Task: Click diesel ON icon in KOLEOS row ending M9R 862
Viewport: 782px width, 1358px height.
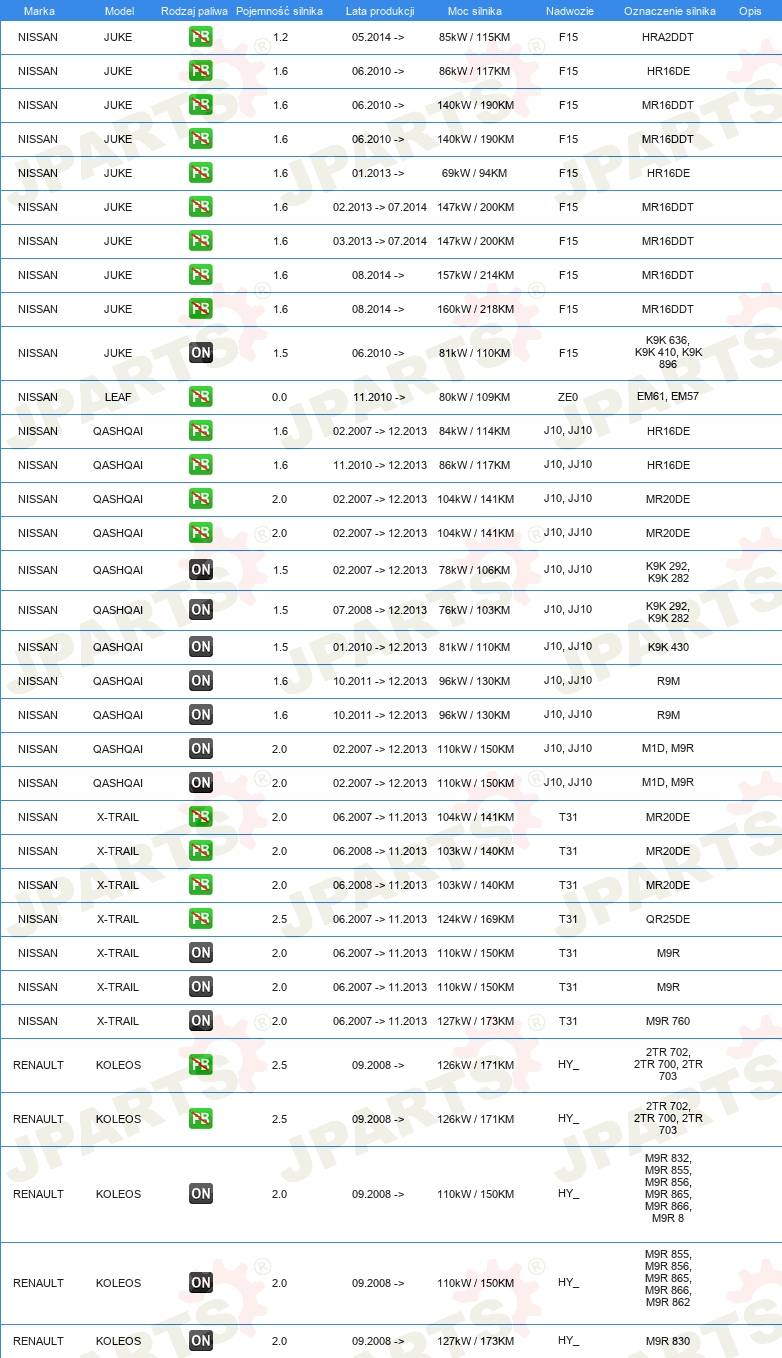Action: pyautogui.click(x=201, y=1283)
